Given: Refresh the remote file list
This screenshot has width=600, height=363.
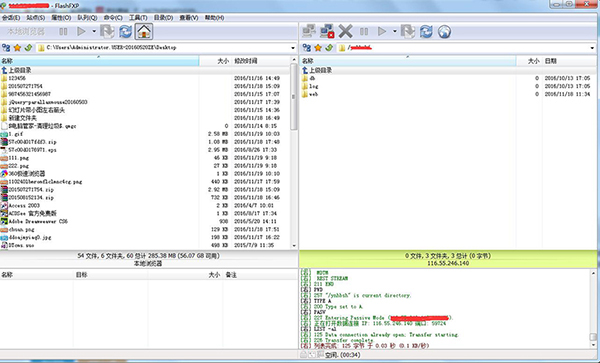Looking at the screenshot, I should 426,31.
